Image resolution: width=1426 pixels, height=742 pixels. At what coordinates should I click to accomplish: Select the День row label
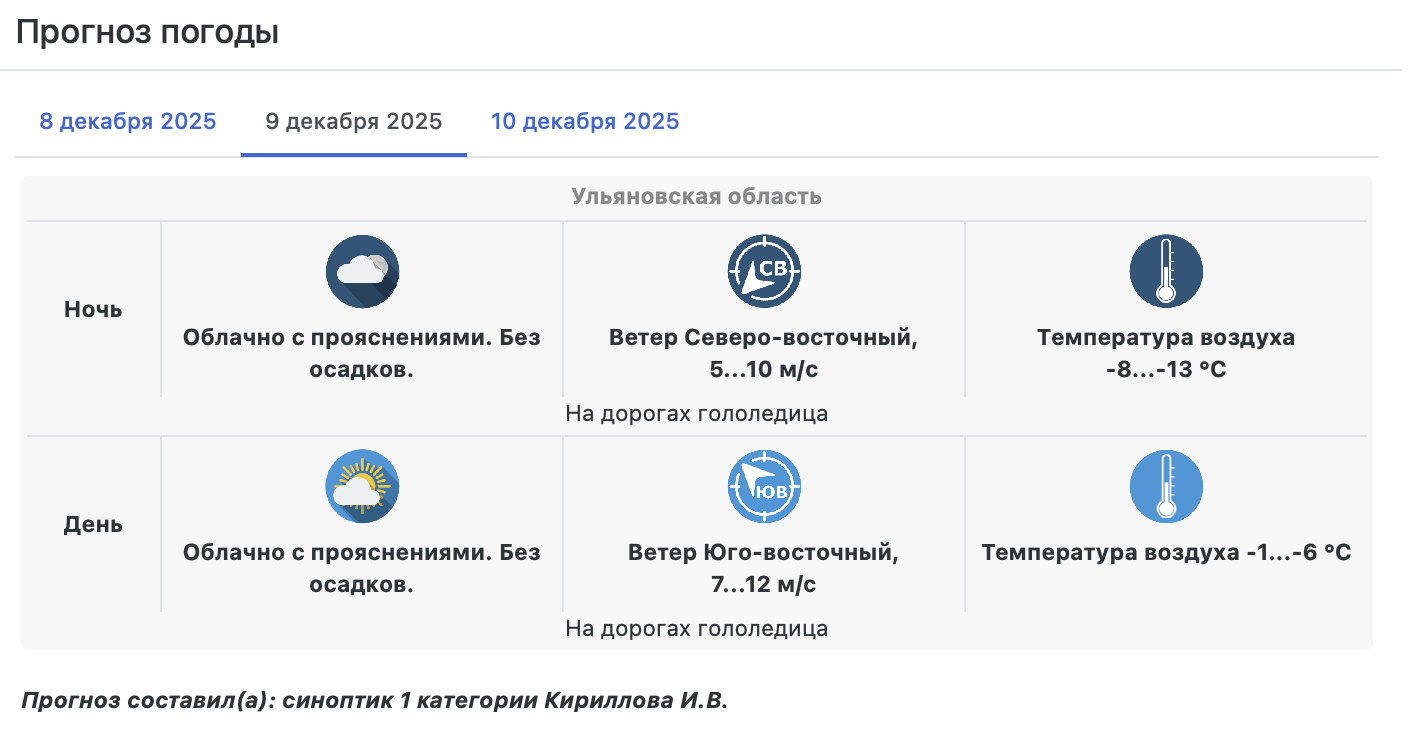[93, 525]
